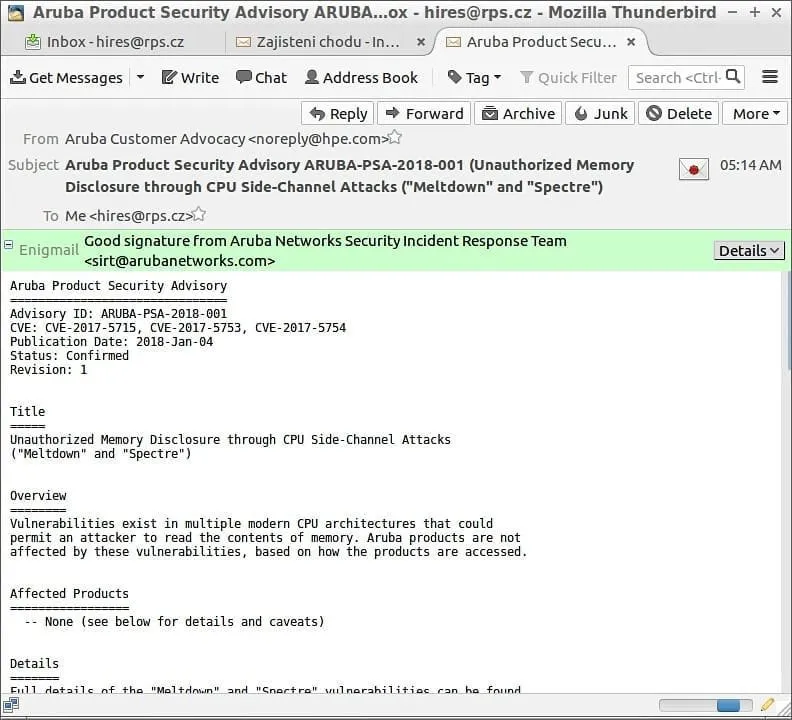Click the online status icon in status bar
Image resolution: width=792 pixels, height=720 pixels.
click(x=11, y=704)
